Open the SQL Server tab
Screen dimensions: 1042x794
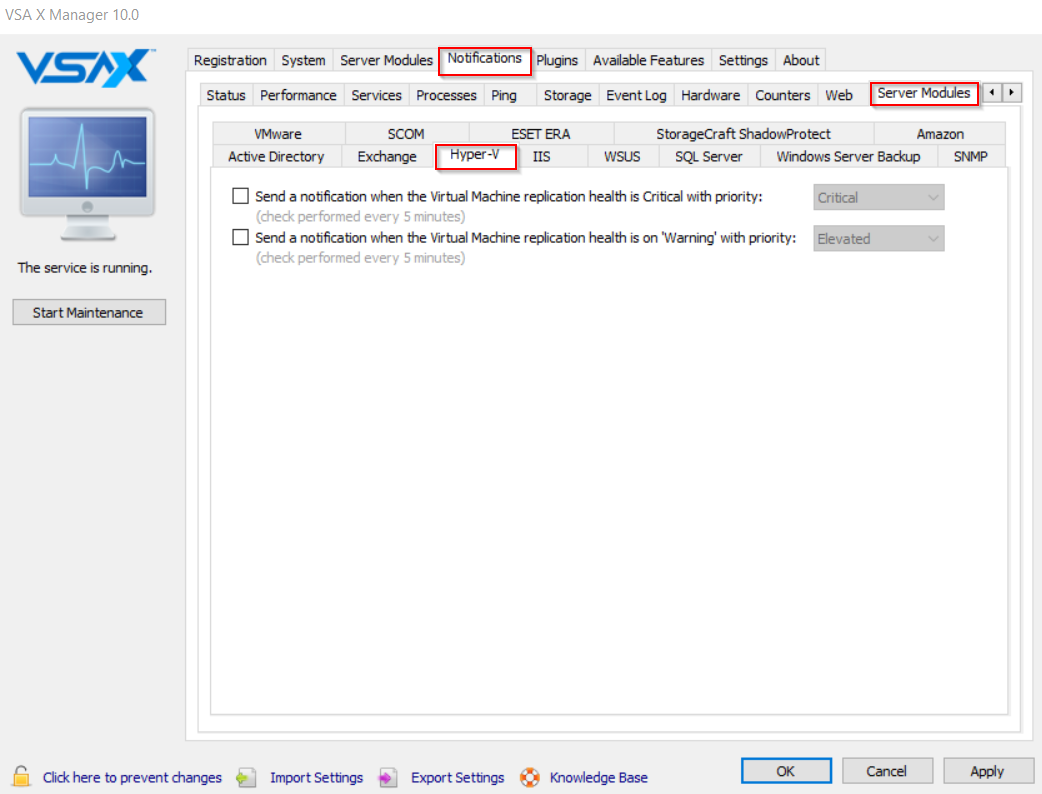[x=708, y=157]
